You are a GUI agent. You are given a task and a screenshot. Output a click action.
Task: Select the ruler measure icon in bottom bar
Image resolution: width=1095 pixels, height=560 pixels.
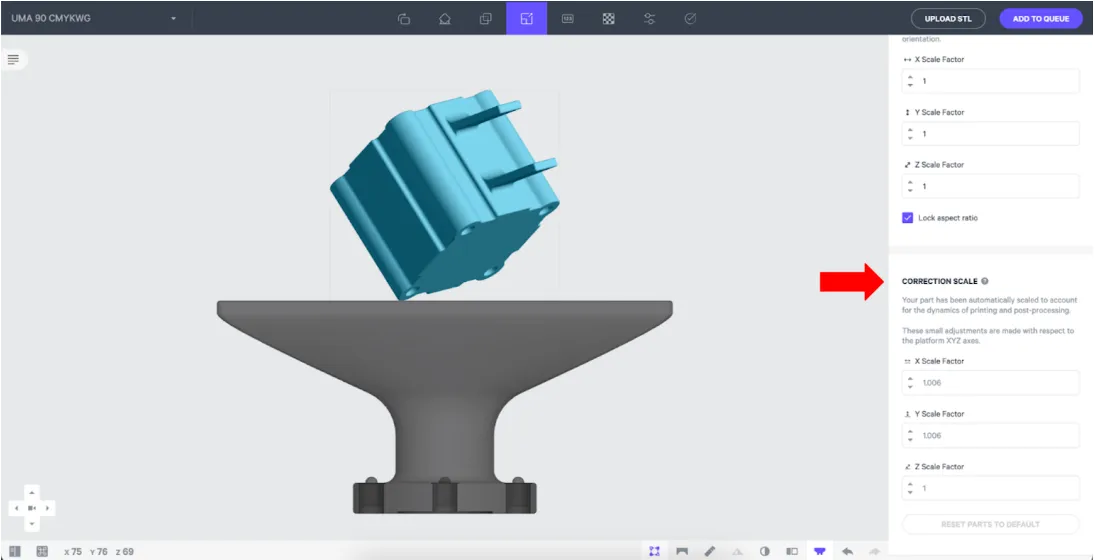coord(710,551)
